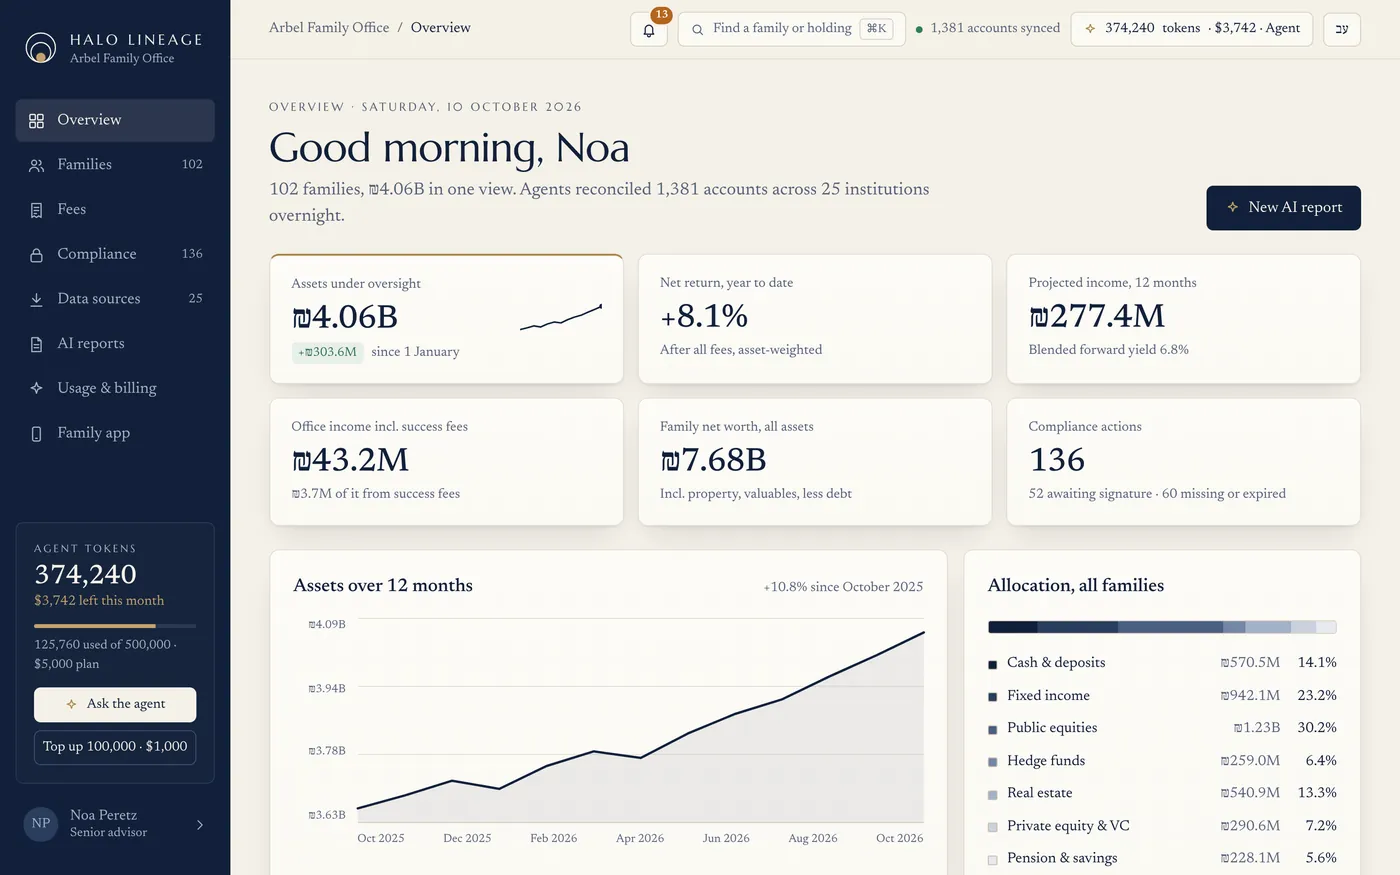Screen dimensions: 1400x875
Task: Click the token balance 374,240 tokens pill
Action: pos(1192,29)
